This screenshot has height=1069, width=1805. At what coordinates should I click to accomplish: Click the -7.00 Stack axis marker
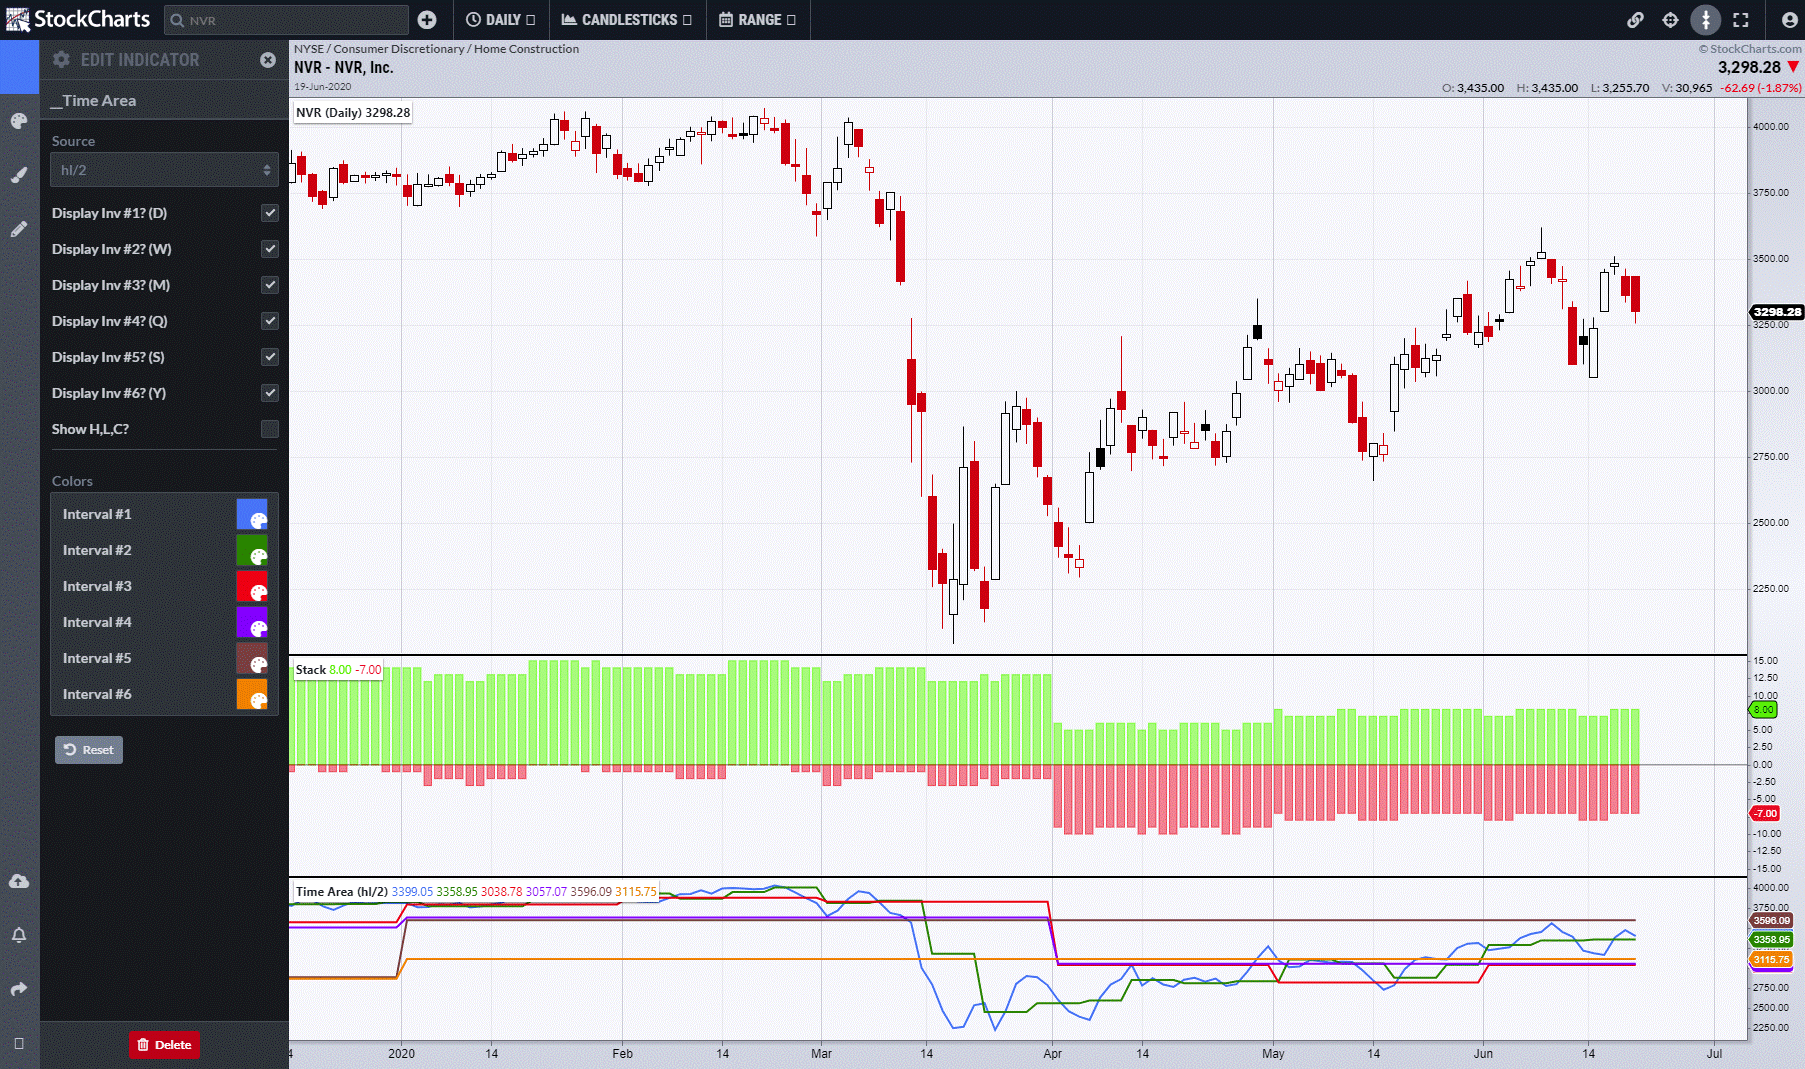1764,813
